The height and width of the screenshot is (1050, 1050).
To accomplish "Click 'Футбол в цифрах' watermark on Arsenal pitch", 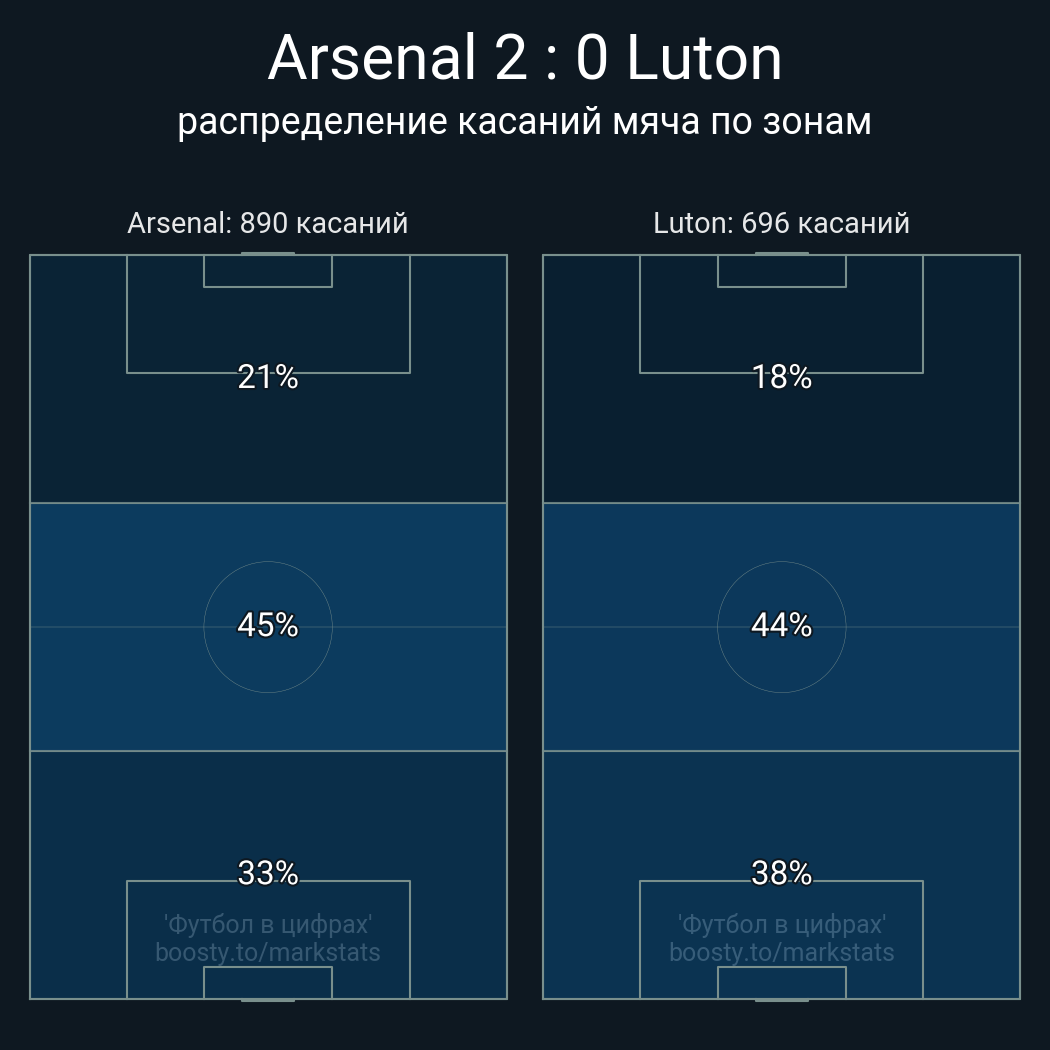I will point(267,924).
